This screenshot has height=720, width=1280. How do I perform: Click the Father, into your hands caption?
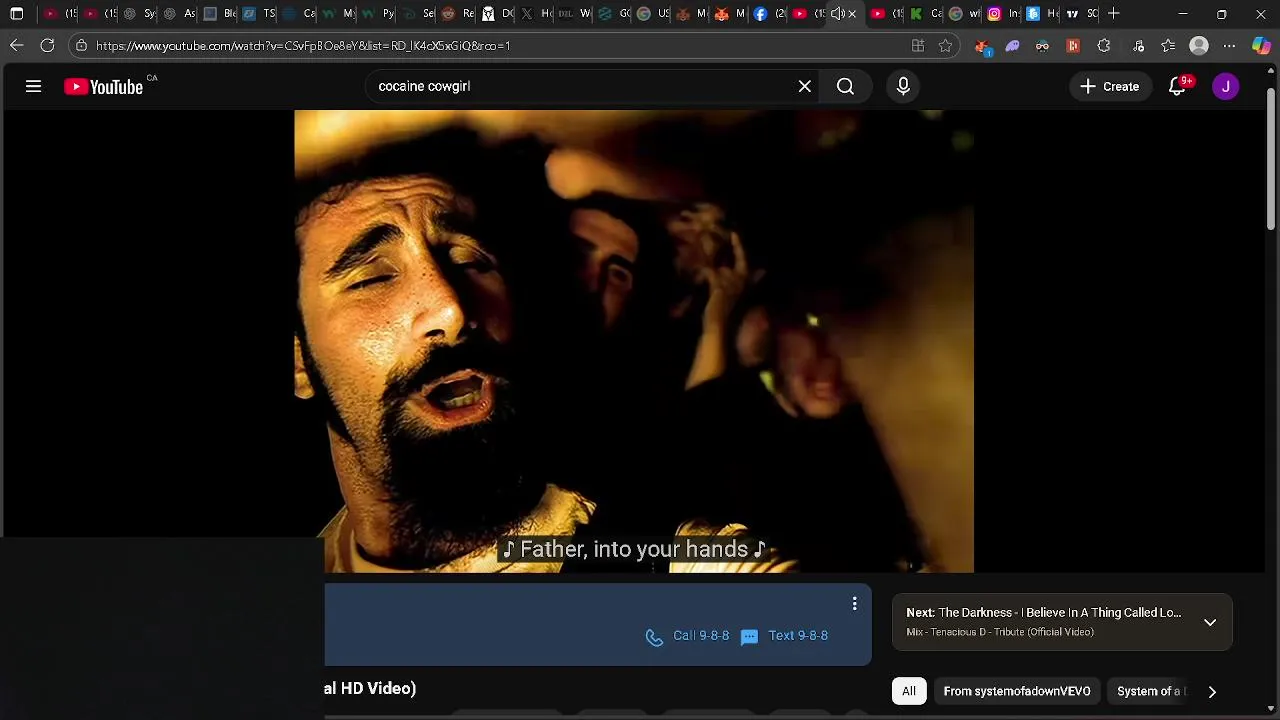(634, 549)
